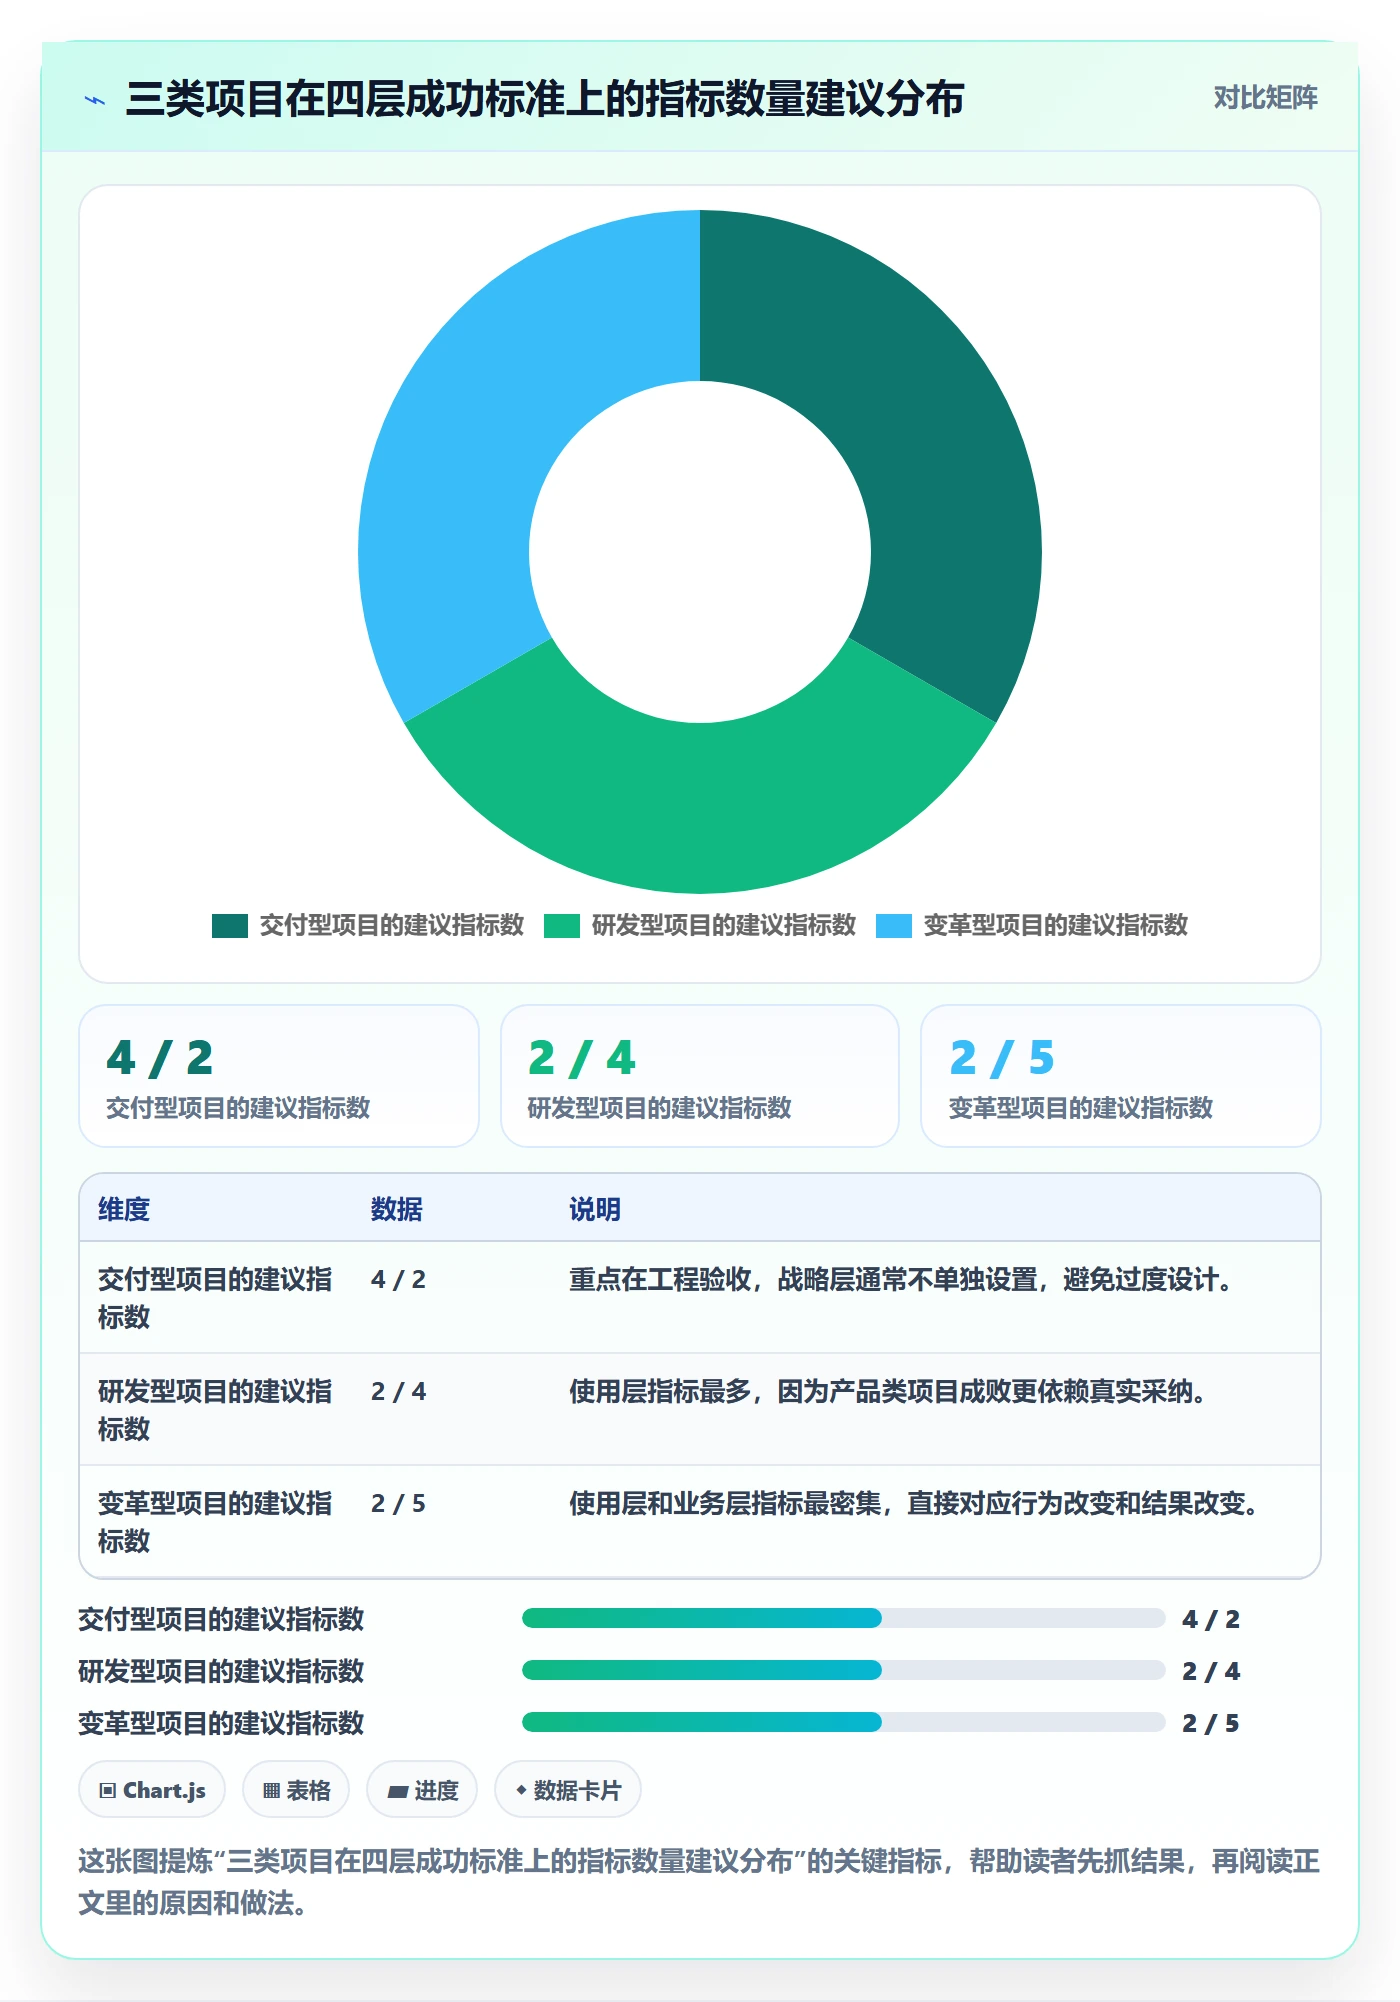This screenshot has height=2002, width=1400.
Task: Click table cell 研发型项目的建议指标数
Action: click(215, 1410)
